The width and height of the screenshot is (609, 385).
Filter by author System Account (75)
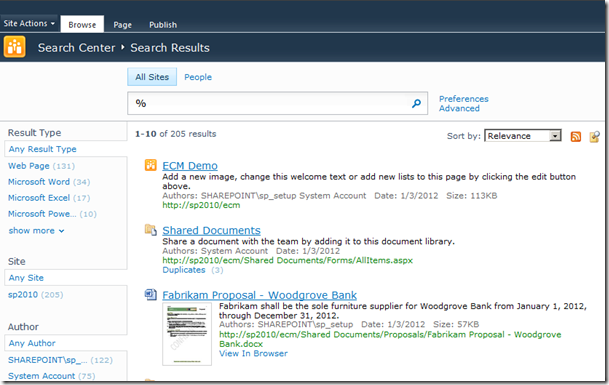coord(51,376)
